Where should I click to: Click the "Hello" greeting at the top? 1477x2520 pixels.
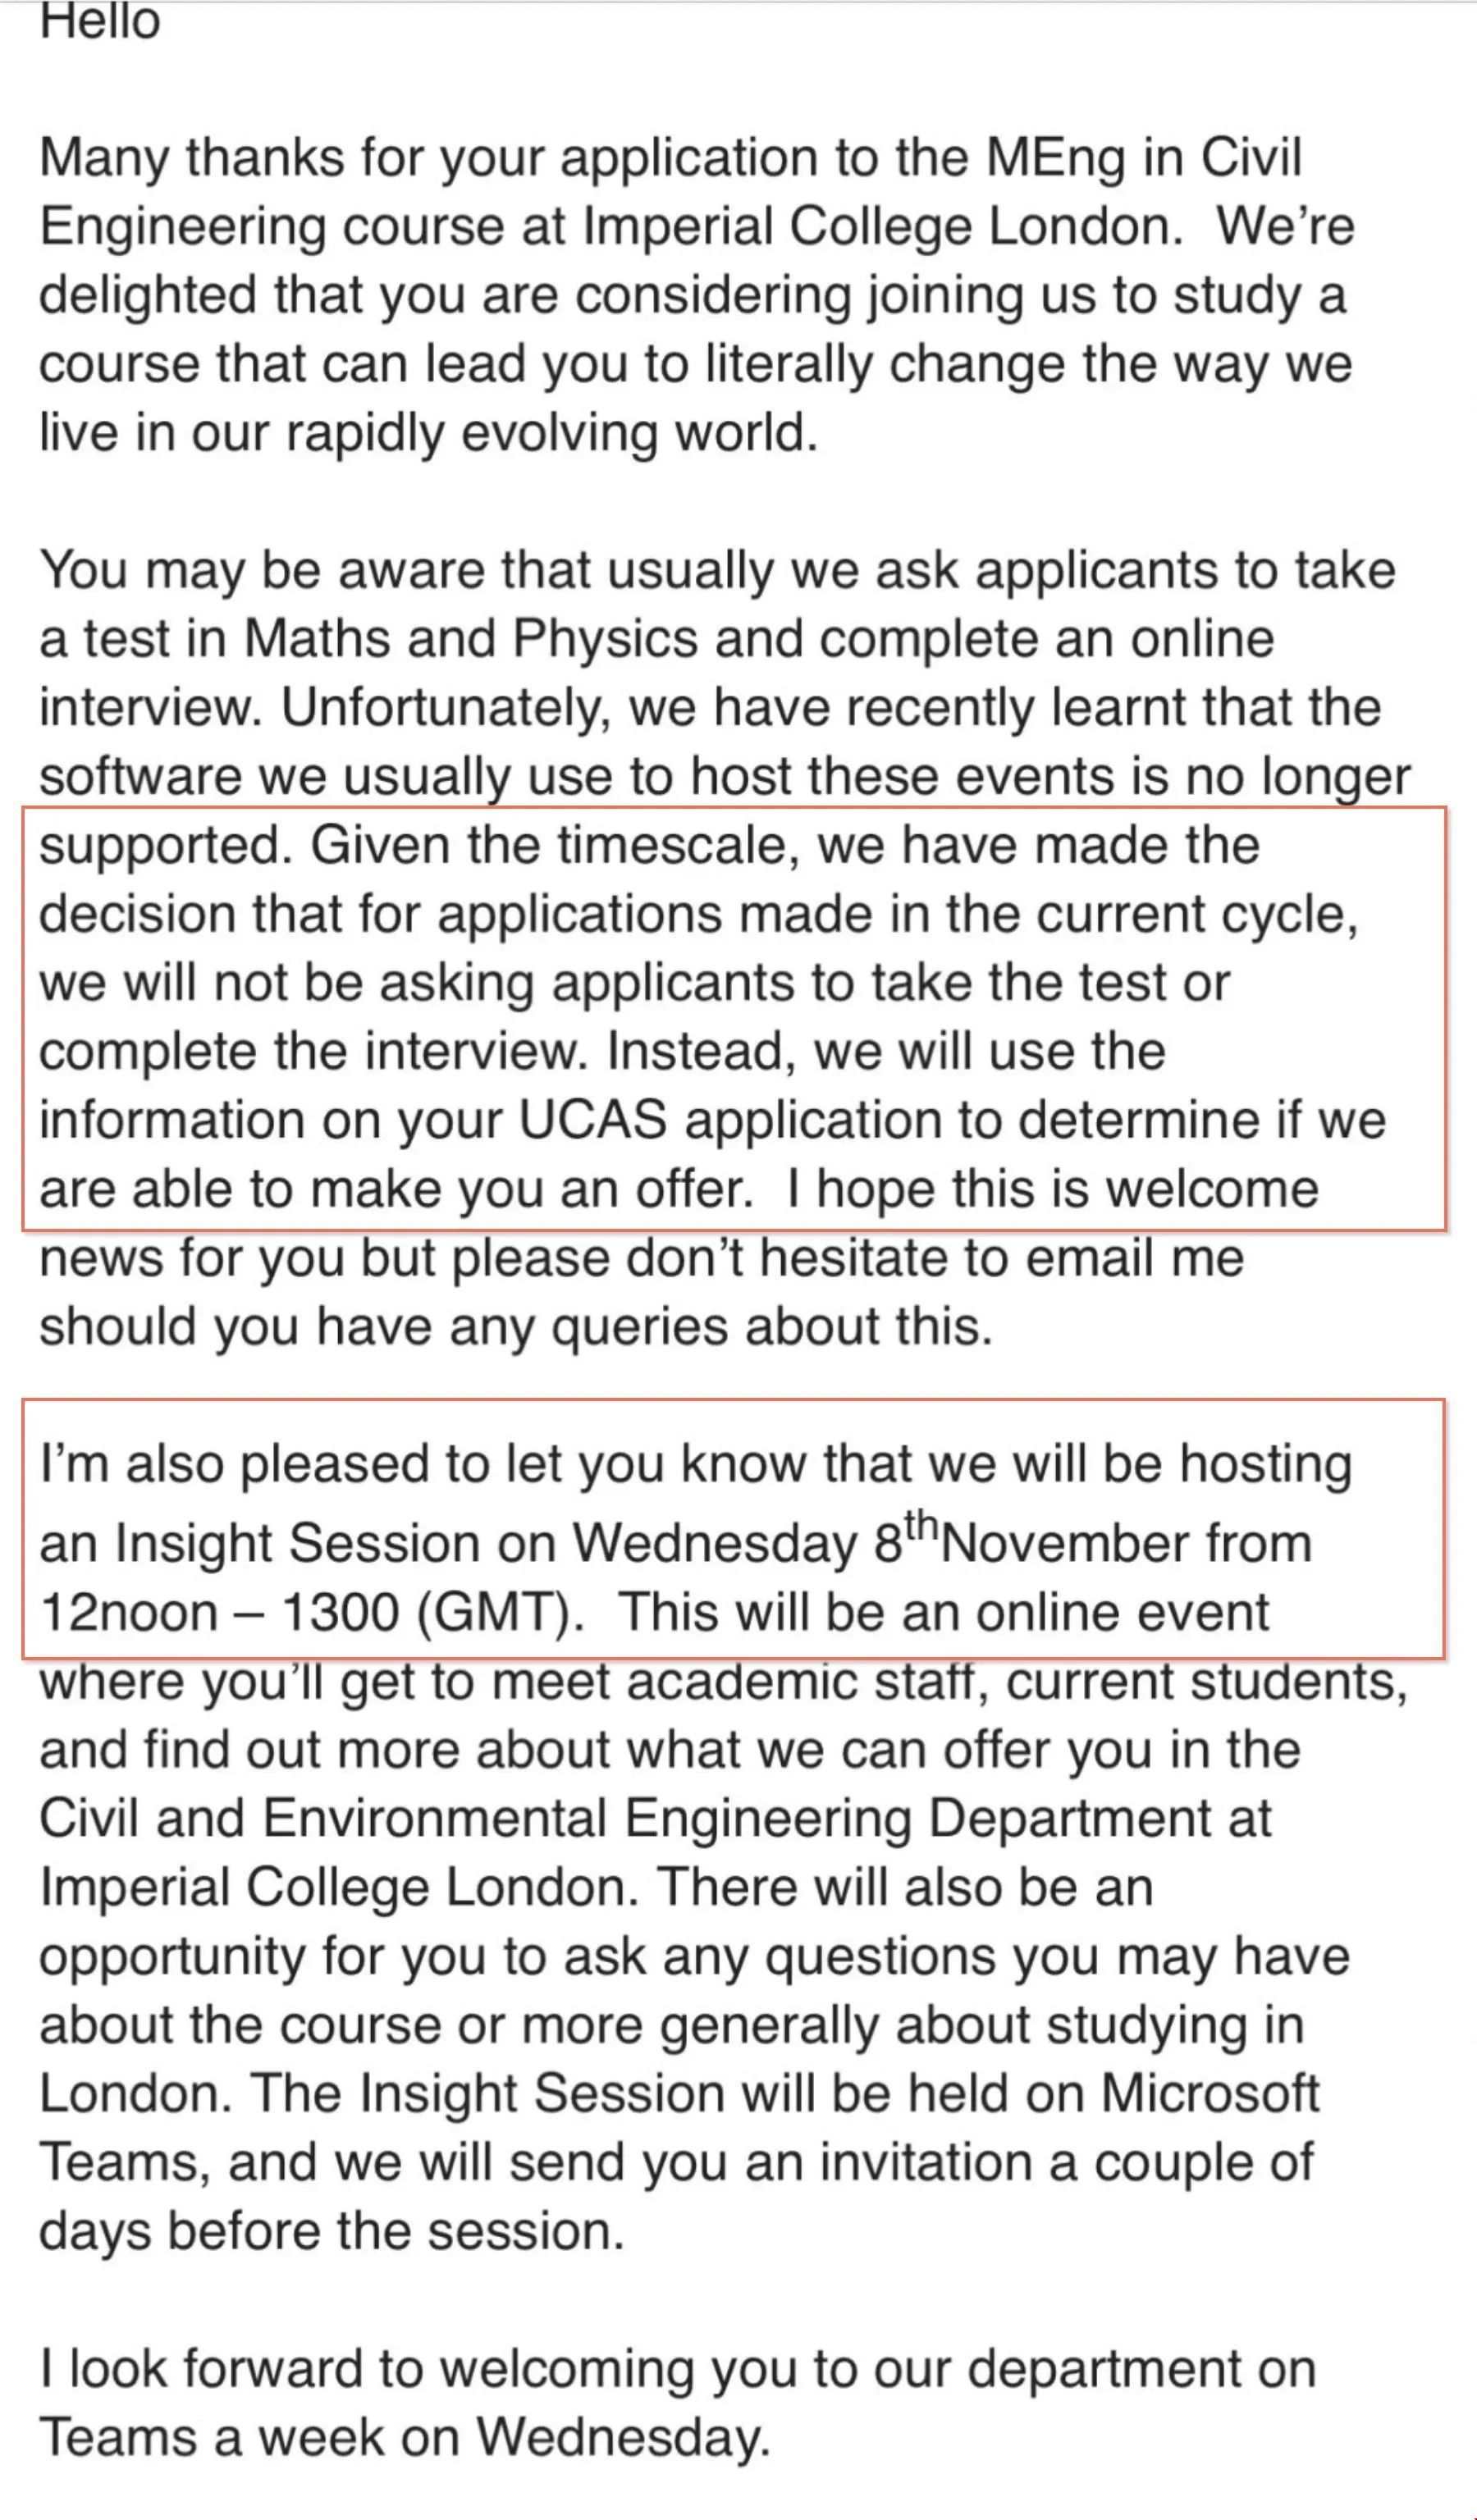[99, 22]
